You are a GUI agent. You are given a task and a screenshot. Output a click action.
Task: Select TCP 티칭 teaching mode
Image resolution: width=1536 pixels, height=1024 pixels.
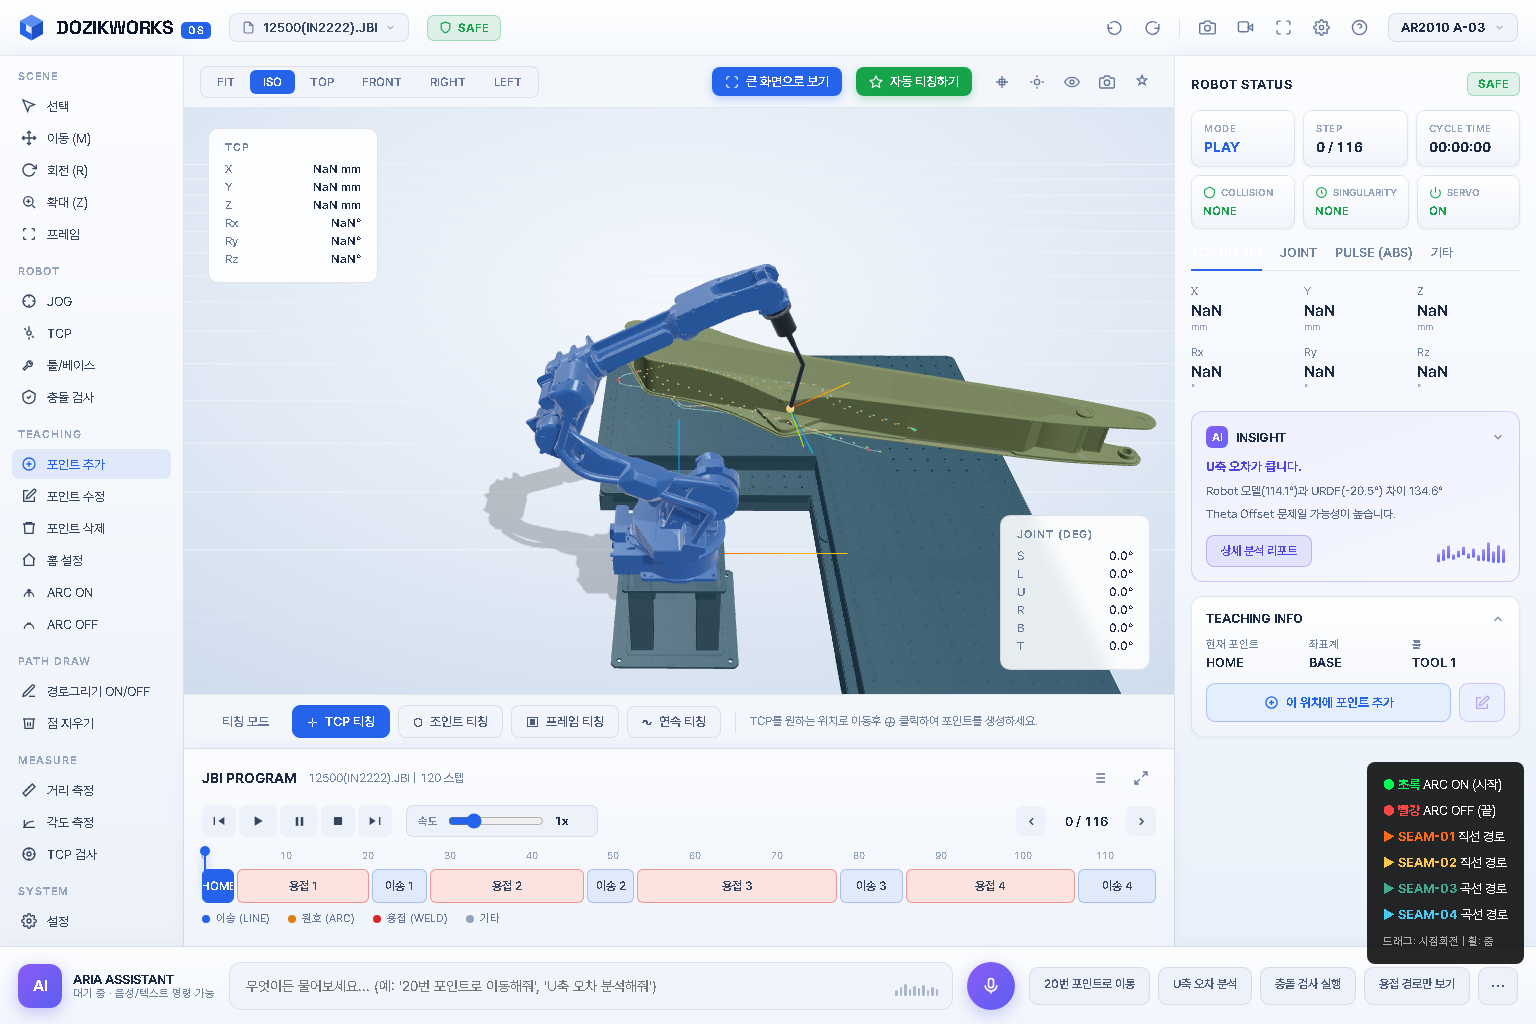tap(340, 721)
